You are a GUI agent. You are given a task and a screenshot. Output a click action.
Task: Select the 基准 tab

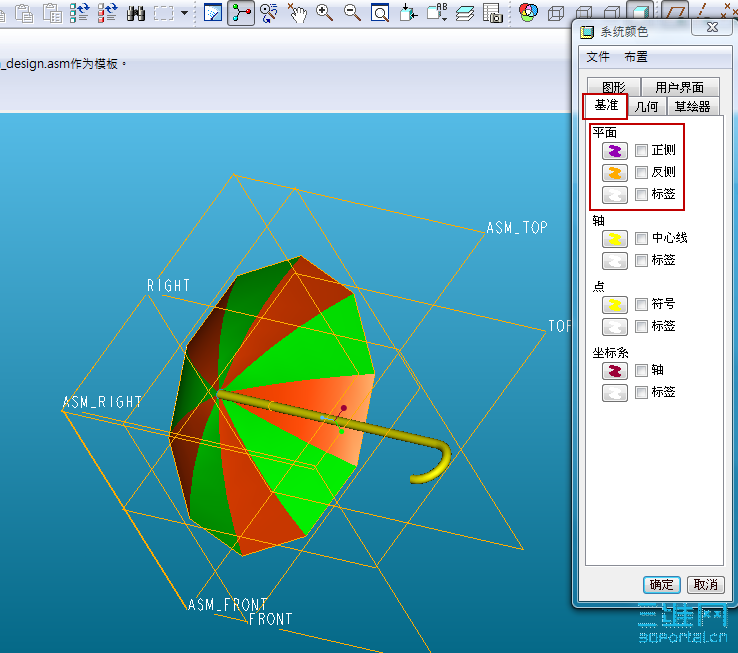605,105
